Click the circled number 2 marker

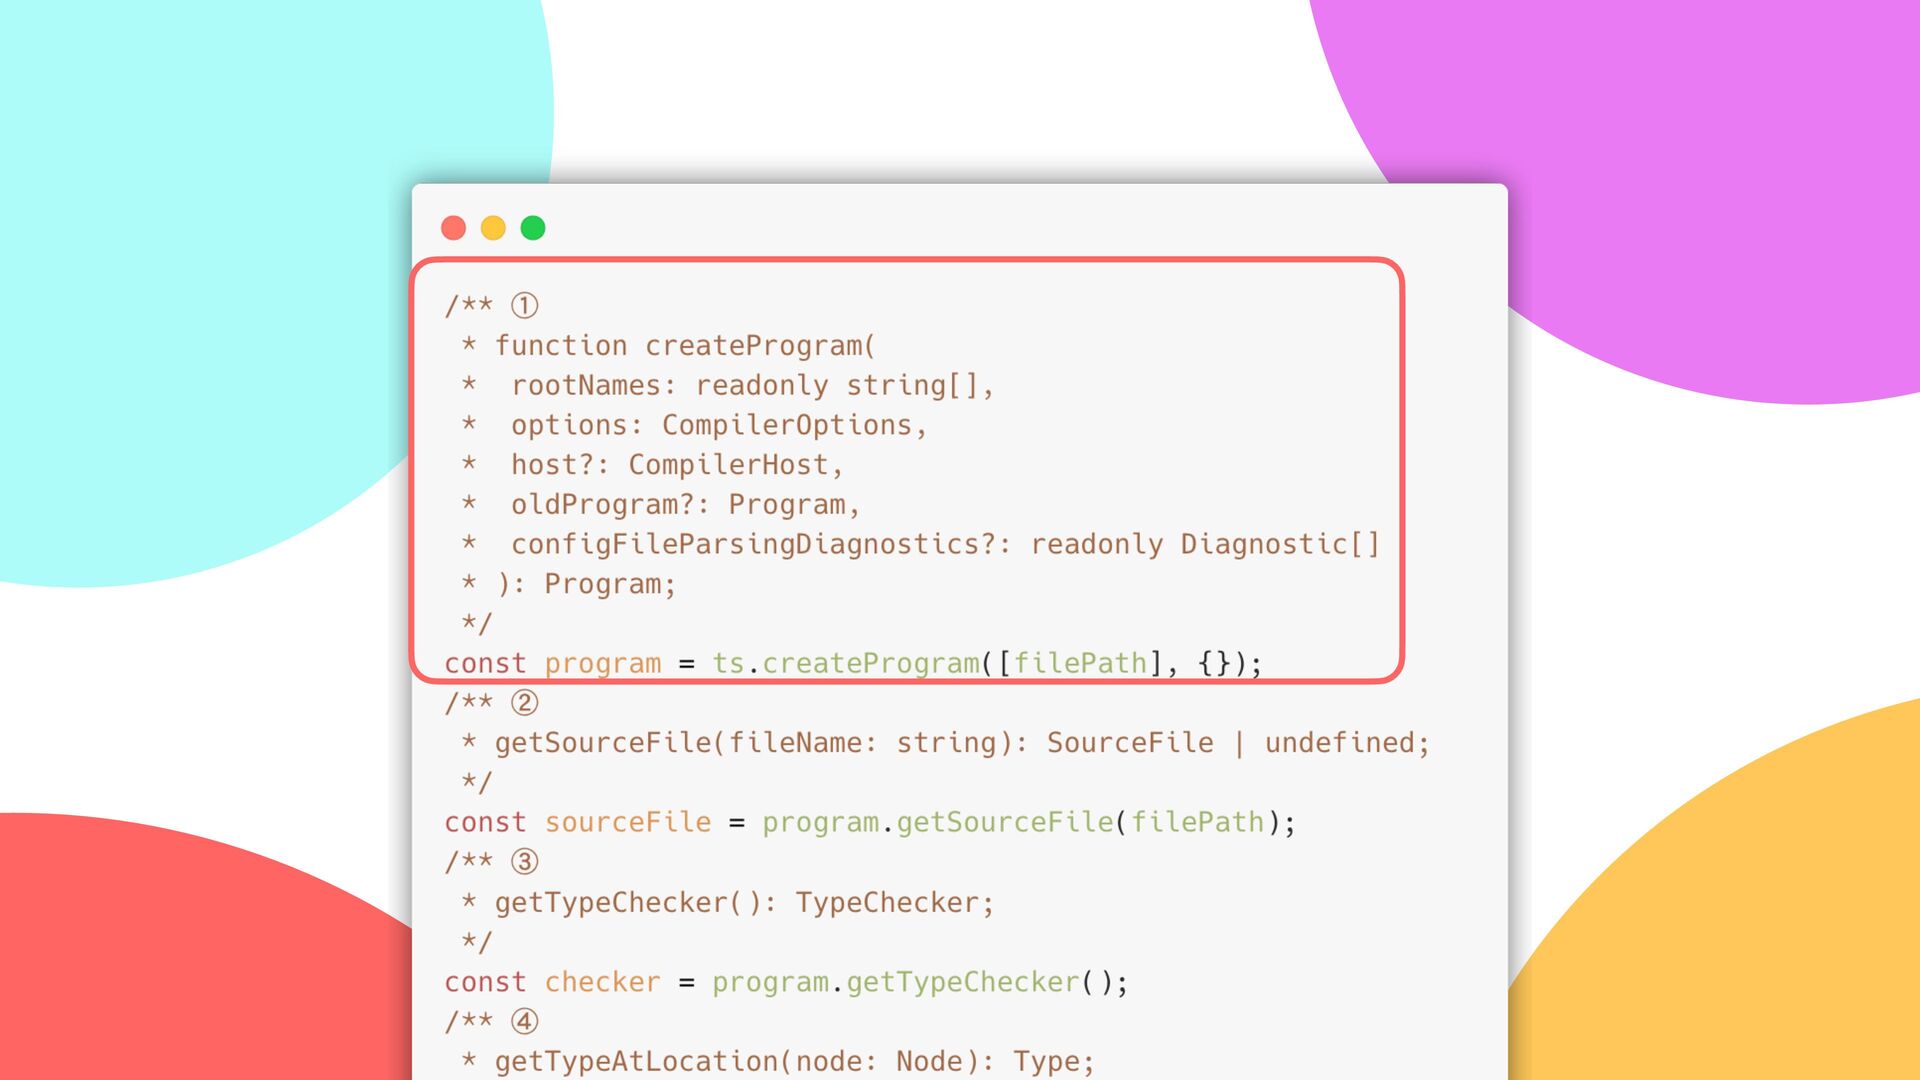click(525, 703)
